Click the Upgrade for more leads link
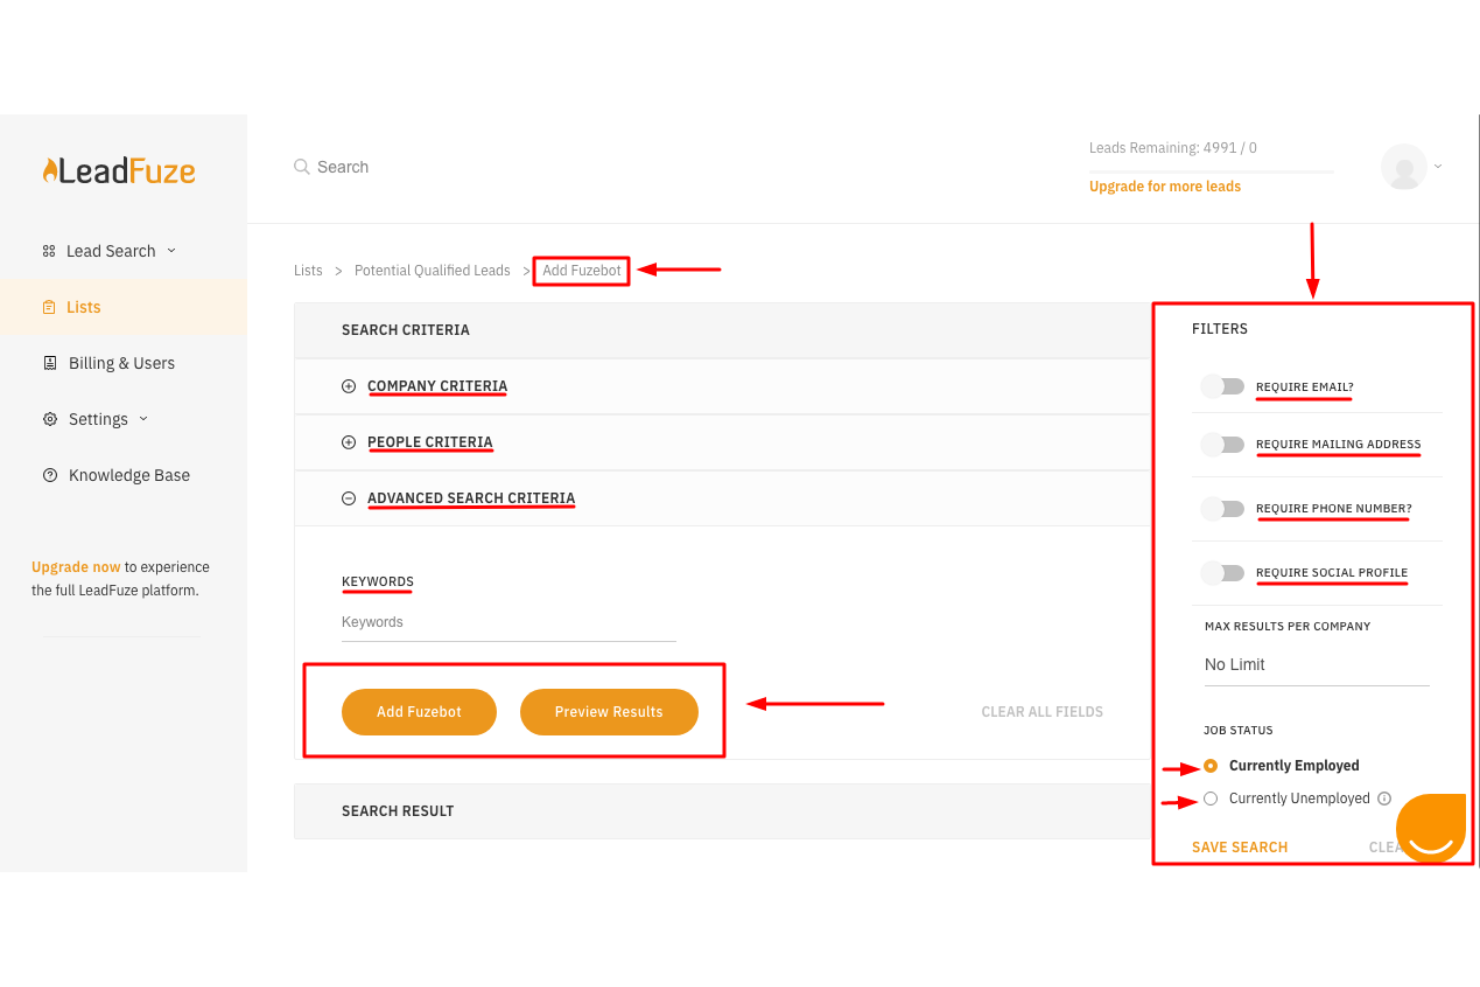Image resolution: width=1480 pixels, height=987 pixels. pos(1165,186)
